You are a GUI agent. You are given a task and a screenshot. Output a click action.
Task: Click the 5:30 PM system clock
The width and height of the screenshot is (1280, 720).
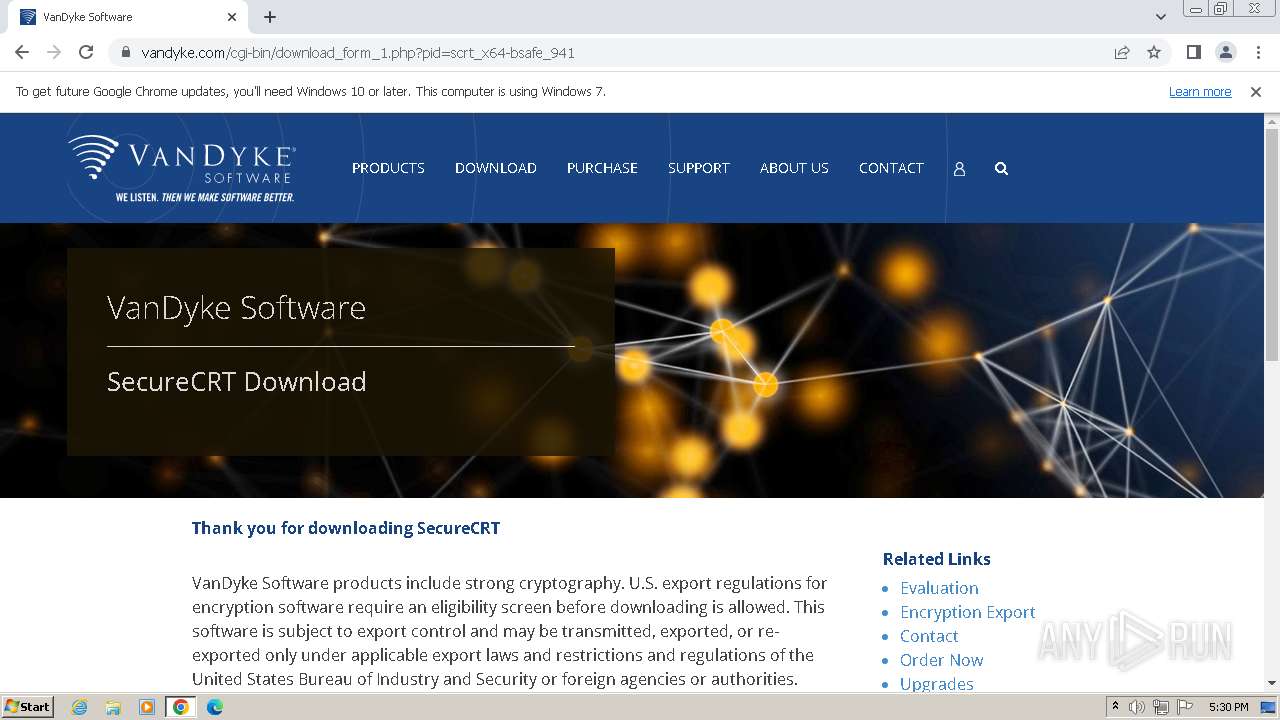[1228, 707]
